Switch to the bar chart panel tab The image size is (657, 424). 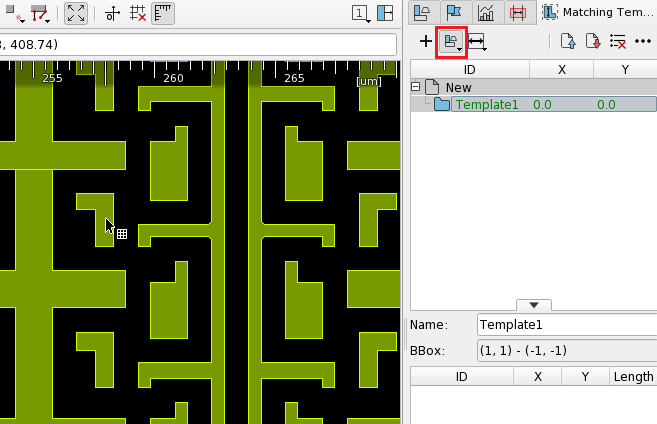tap(486, 13)
